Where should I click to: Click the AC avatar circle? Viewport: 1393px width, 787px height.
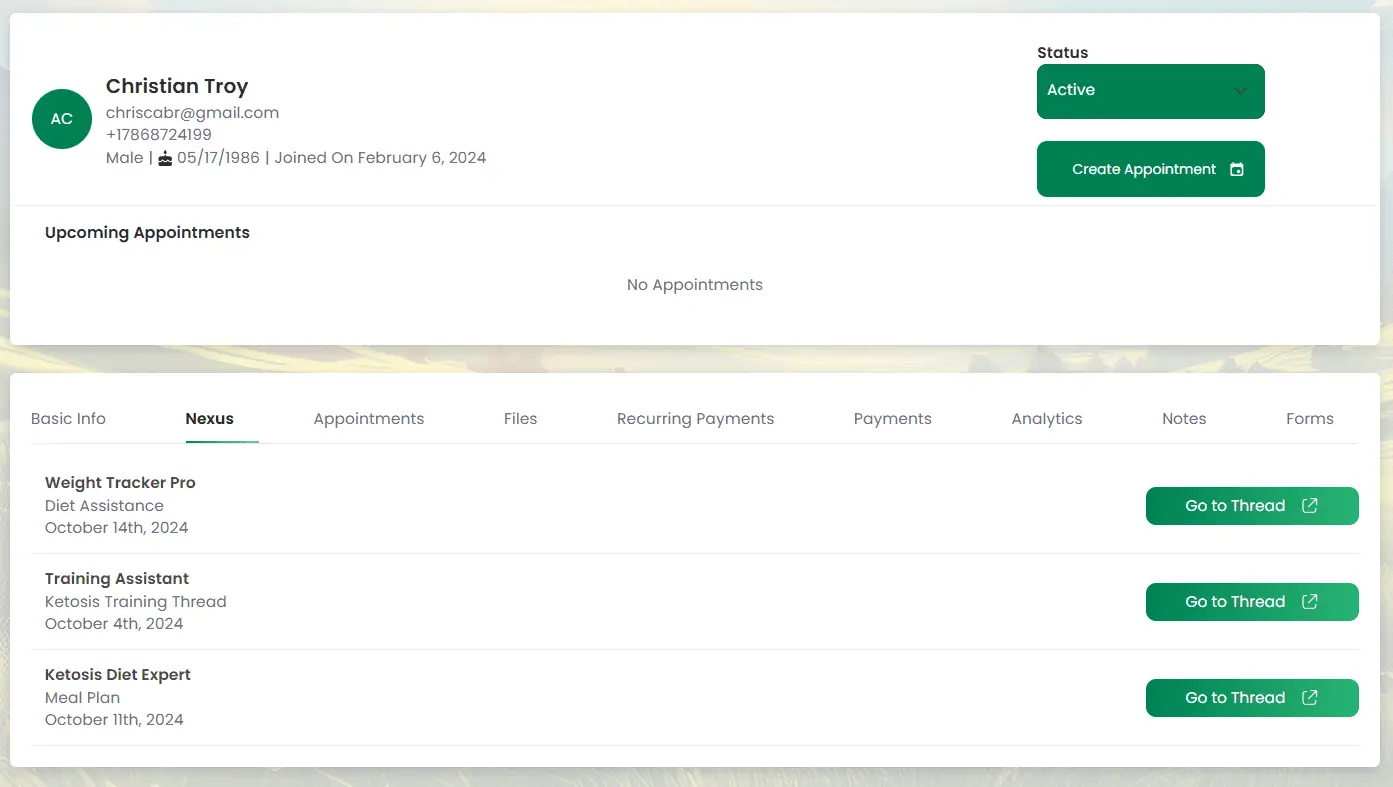(62, 119)
